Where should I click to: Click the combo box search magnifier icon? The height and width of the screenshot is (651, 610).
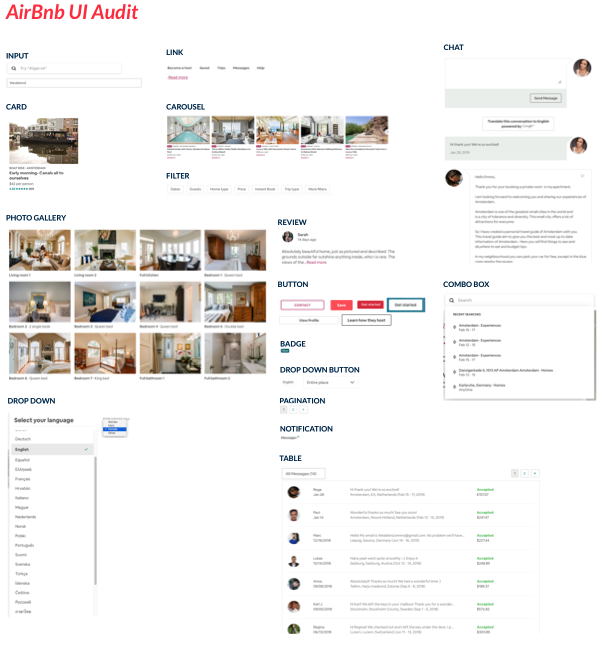pos(451,300)
